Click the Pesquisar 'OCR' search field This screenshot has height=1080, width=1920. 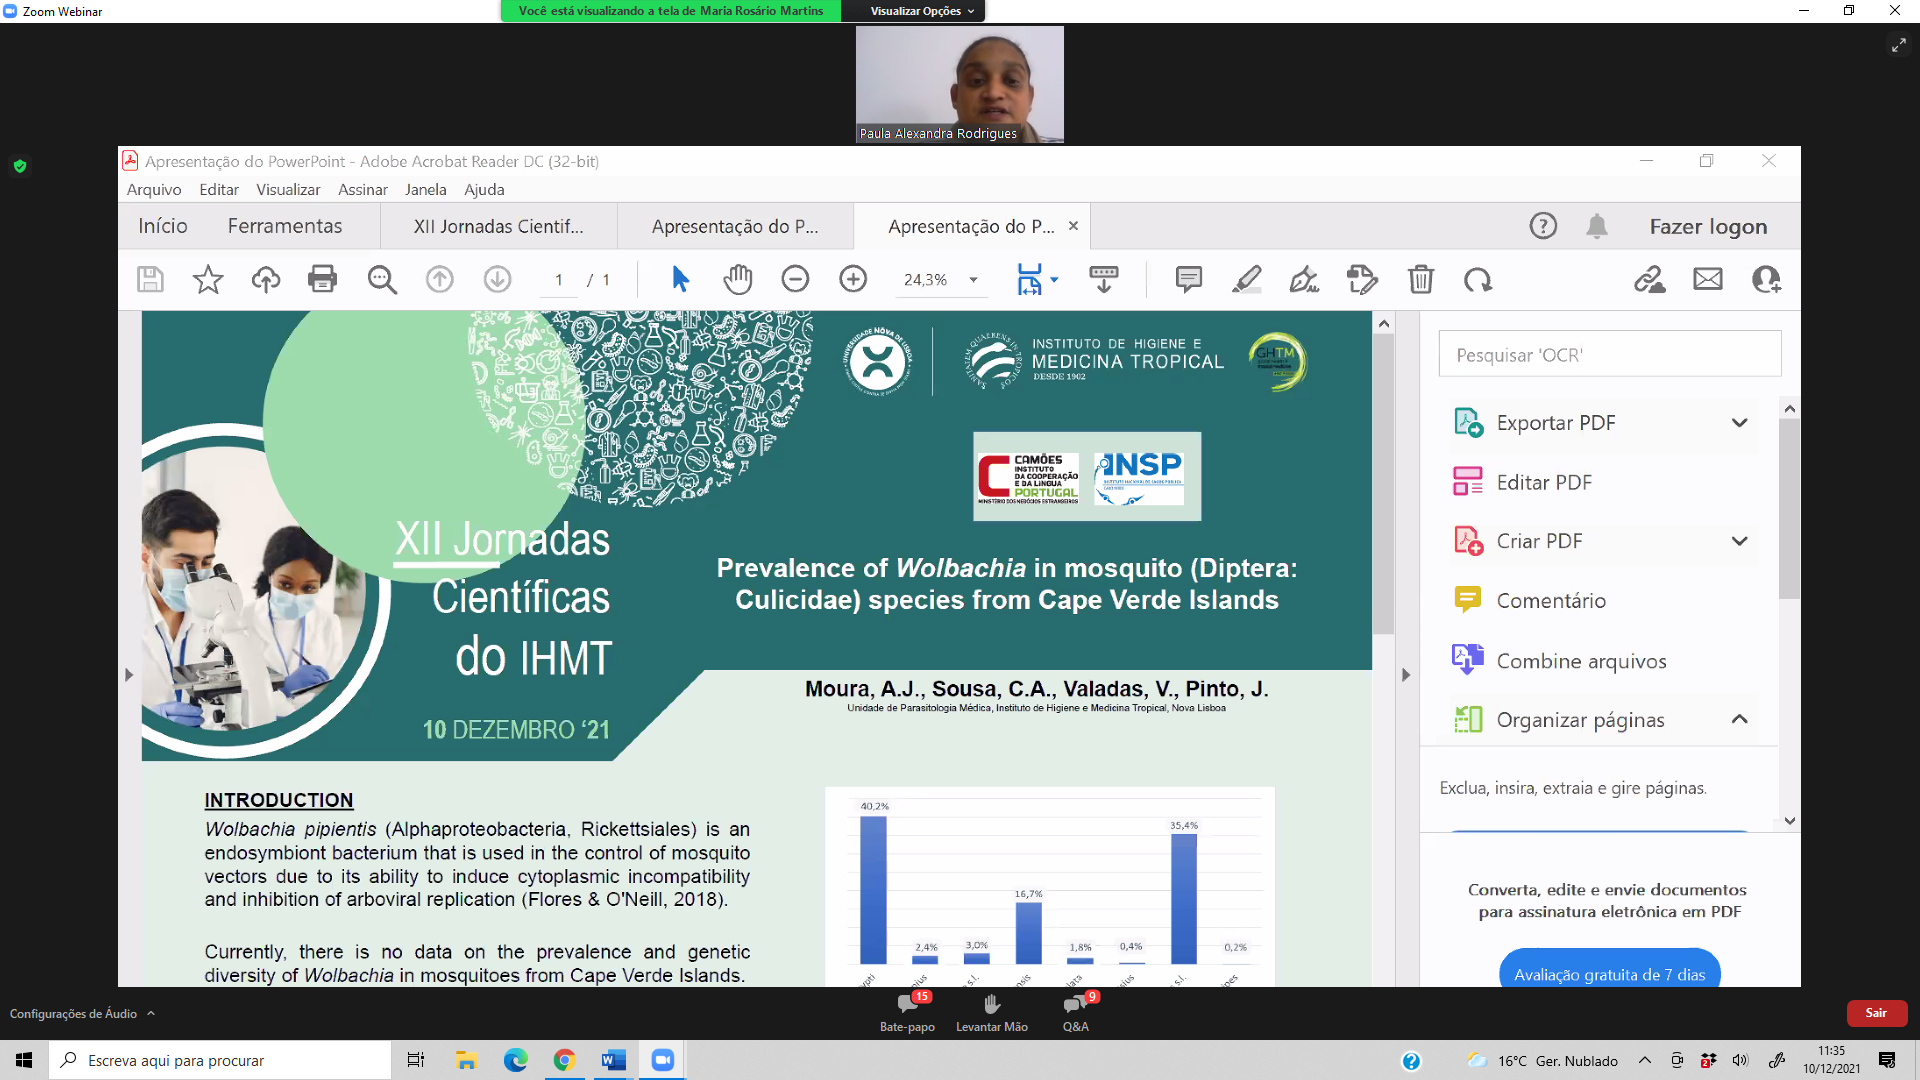(1609, 355)
